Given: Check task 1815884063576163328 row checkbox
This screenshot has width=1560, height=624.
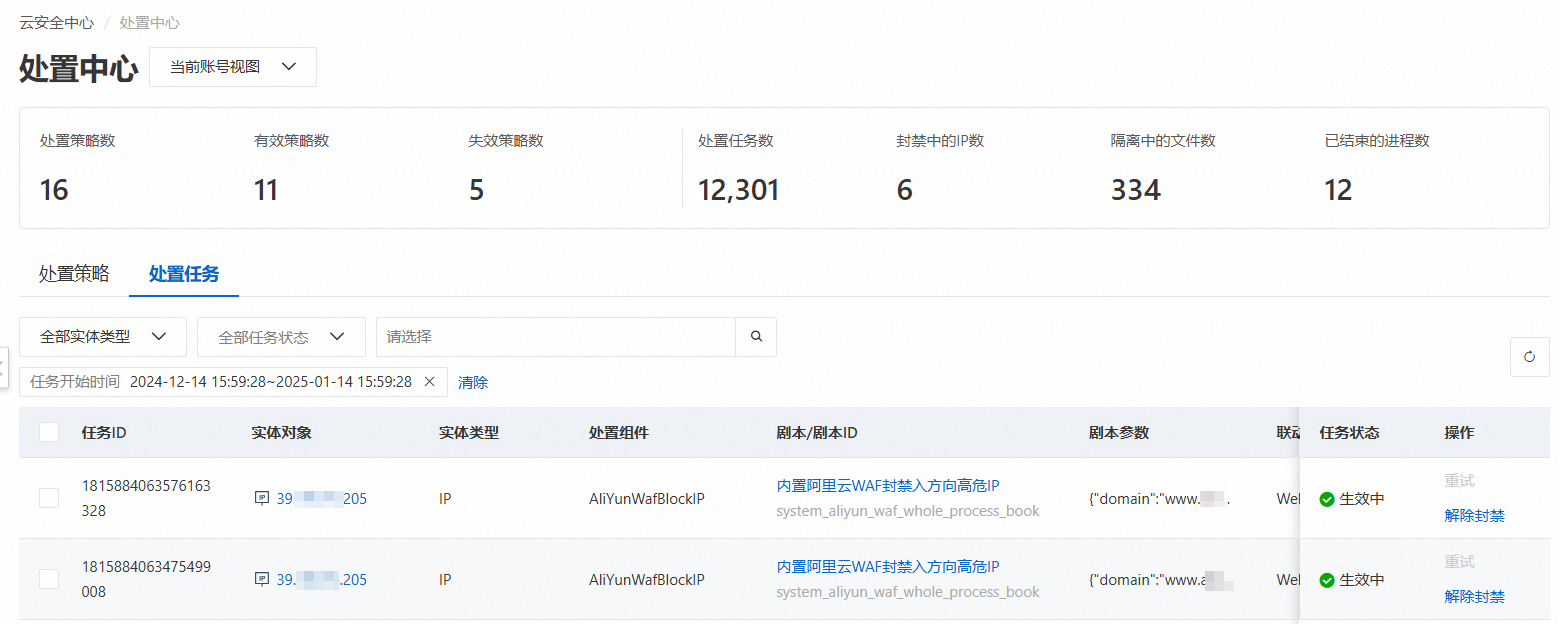Looking at the screenshot, I should (49, 498).
